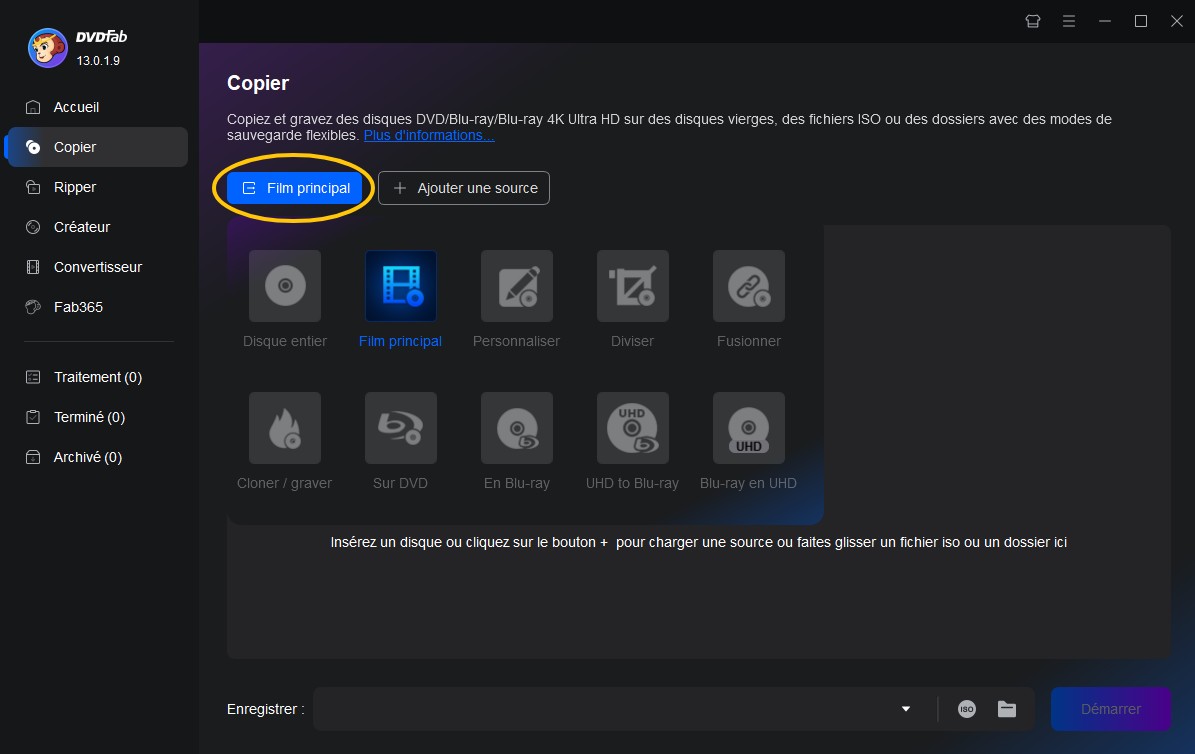This screenshot has width=1195, height=754.
Task: Select the Disque entier copy mode icon
Action: click(x=285, y=286)
